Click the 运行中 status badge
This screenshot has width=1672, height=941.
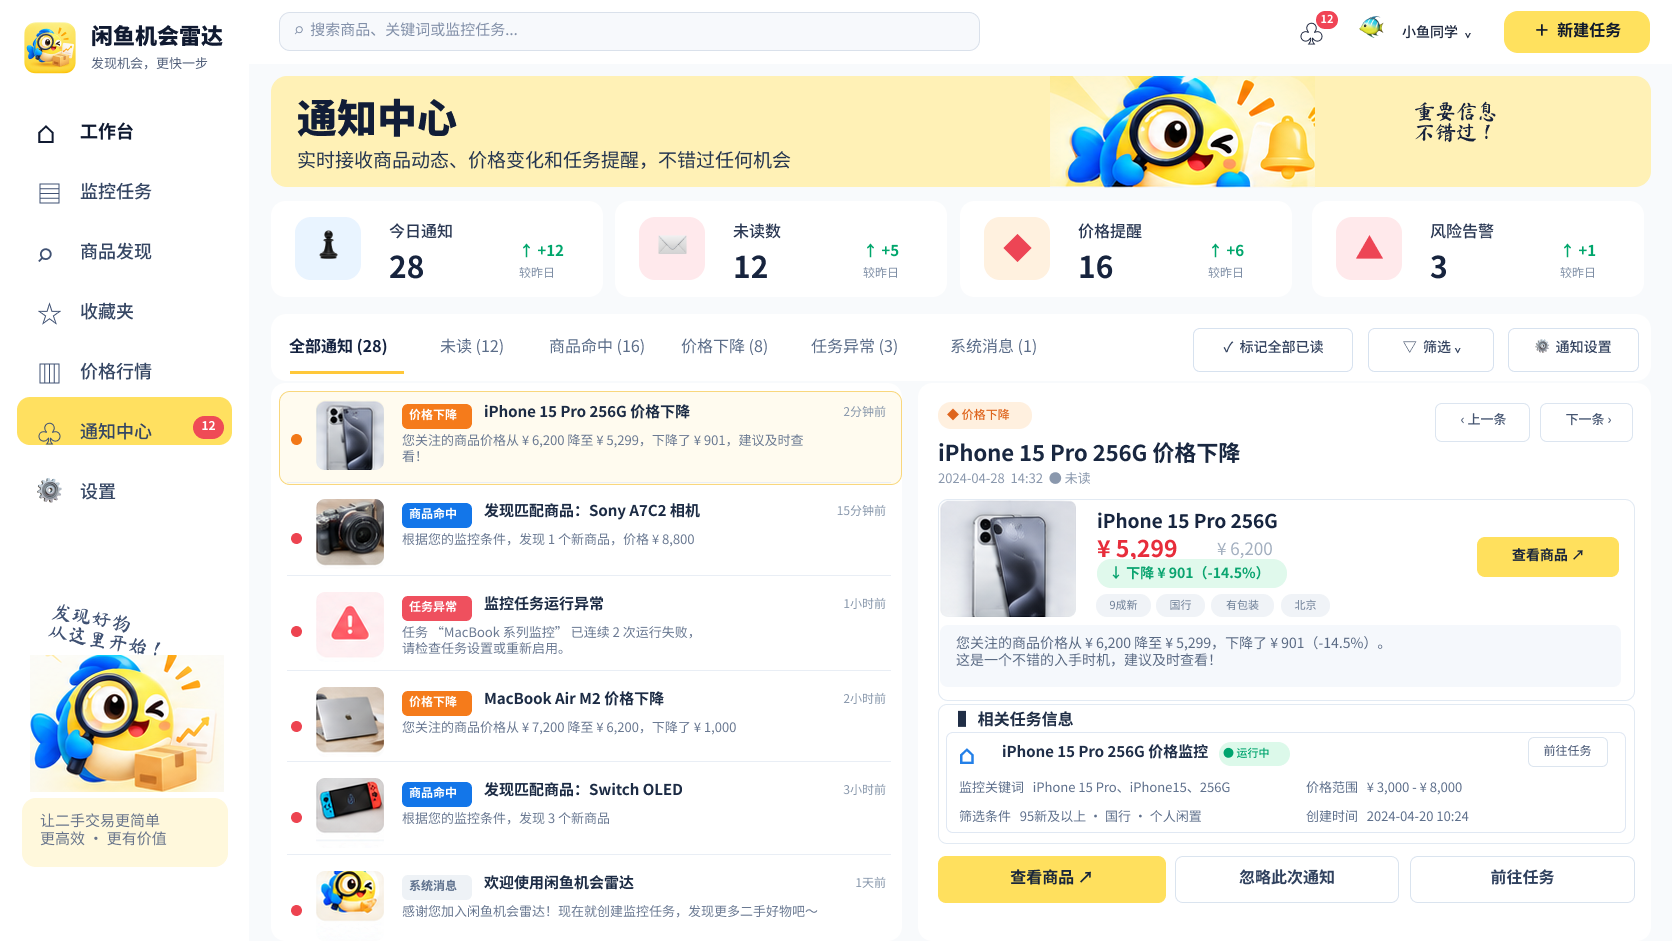(x=1254, y=753)
